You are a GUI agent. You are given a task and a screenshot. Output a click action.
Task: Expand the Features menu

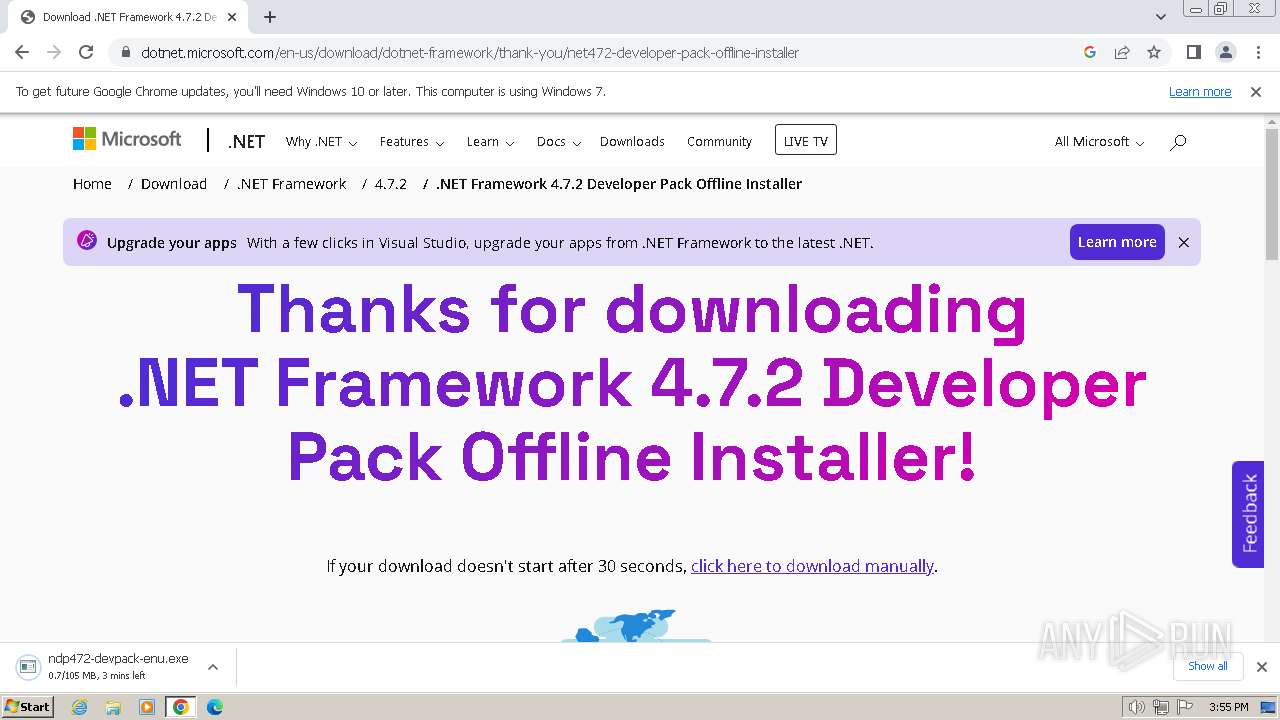click(x=412, y=142)
